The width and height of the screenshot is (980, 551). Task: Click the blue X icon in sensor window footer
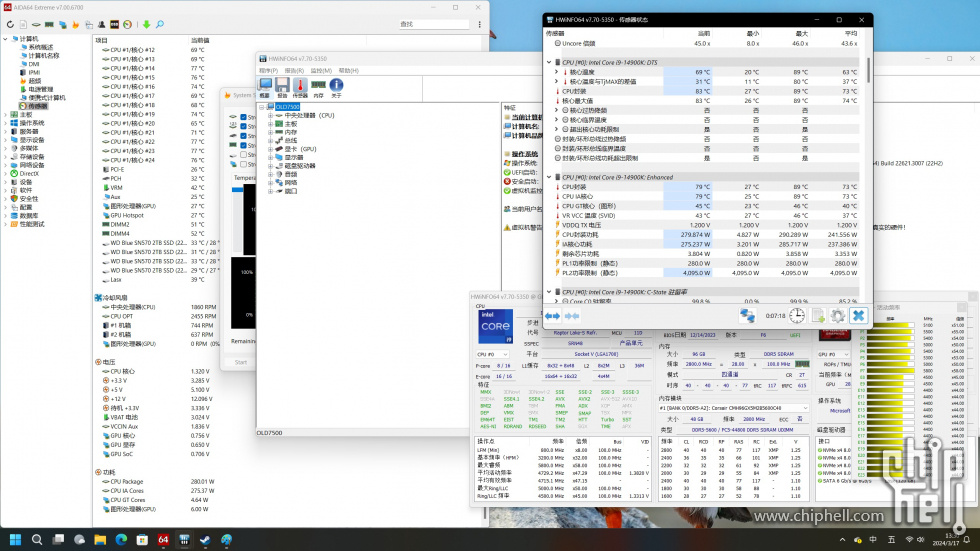coord(859,316)
